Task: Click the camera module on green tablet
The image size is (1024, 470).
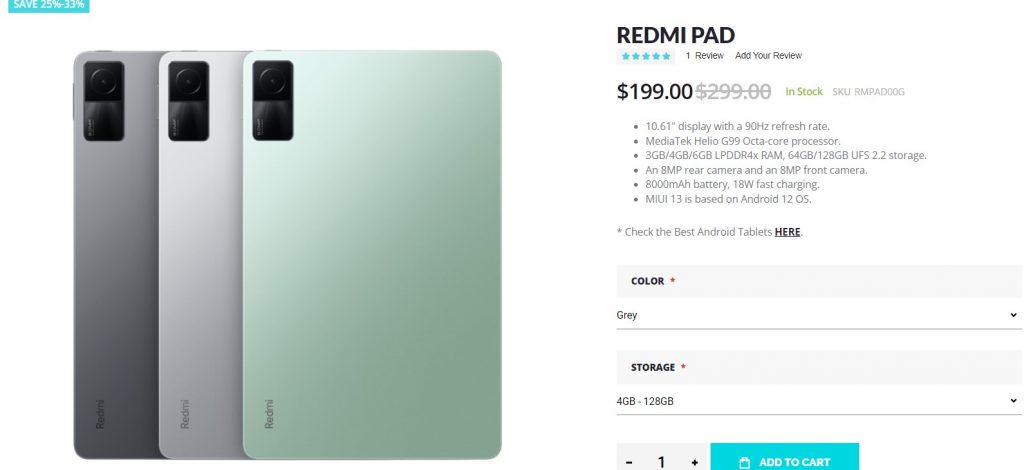Action: pos(273,100)
